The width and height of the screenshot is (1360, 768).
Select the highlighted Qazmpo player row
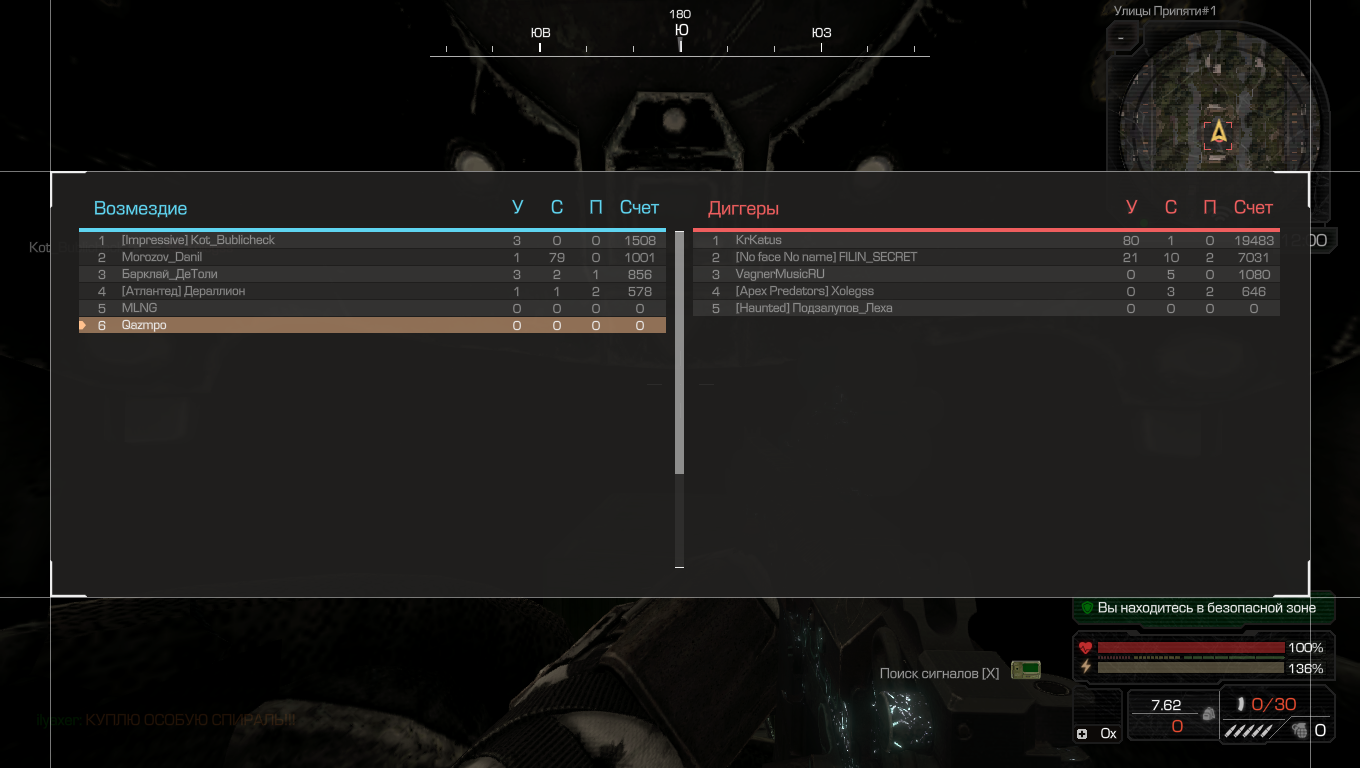(x=372, y=325)
